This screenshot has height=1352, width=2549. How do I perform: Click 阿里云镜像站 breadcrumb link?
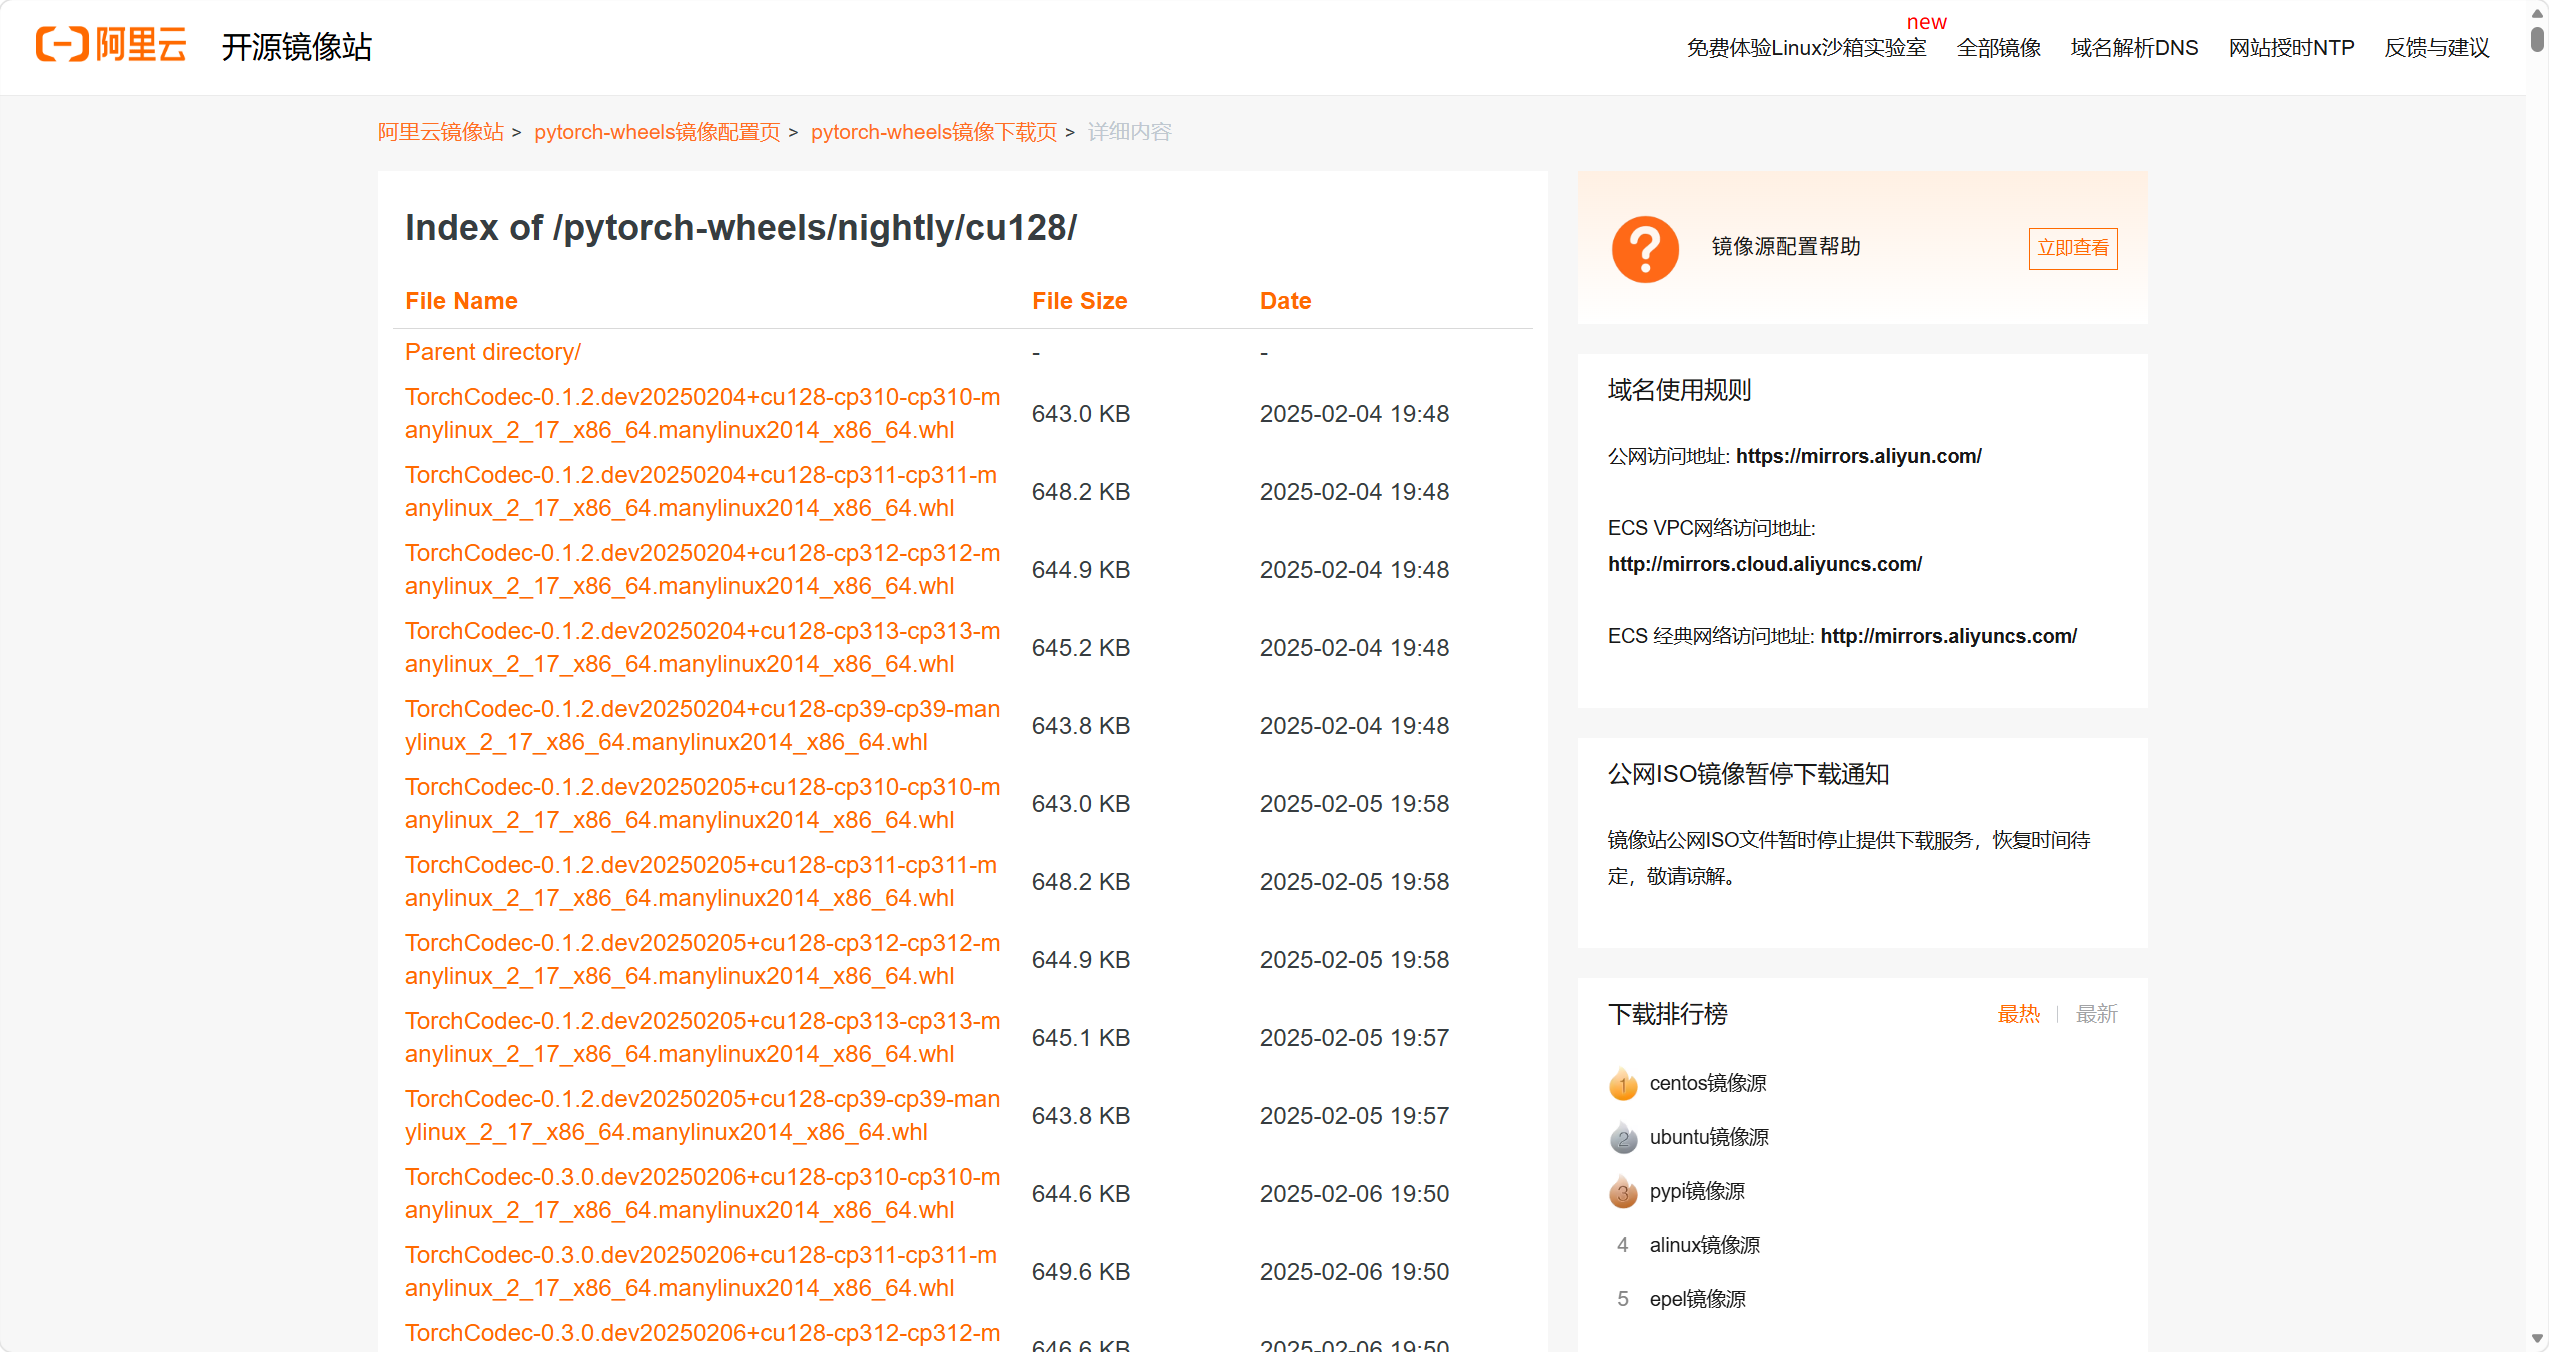[440, 132]
